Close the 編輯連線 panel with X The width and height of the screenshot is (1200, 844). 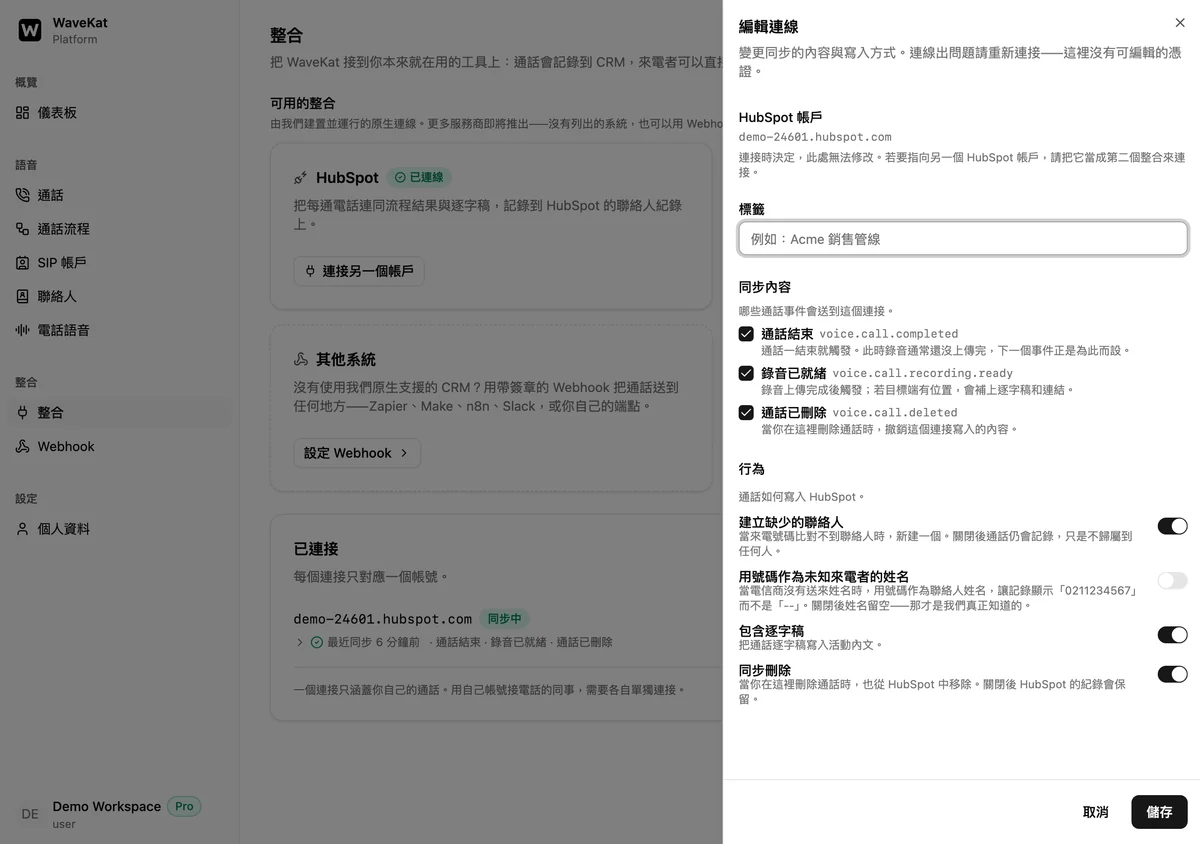1180,23
